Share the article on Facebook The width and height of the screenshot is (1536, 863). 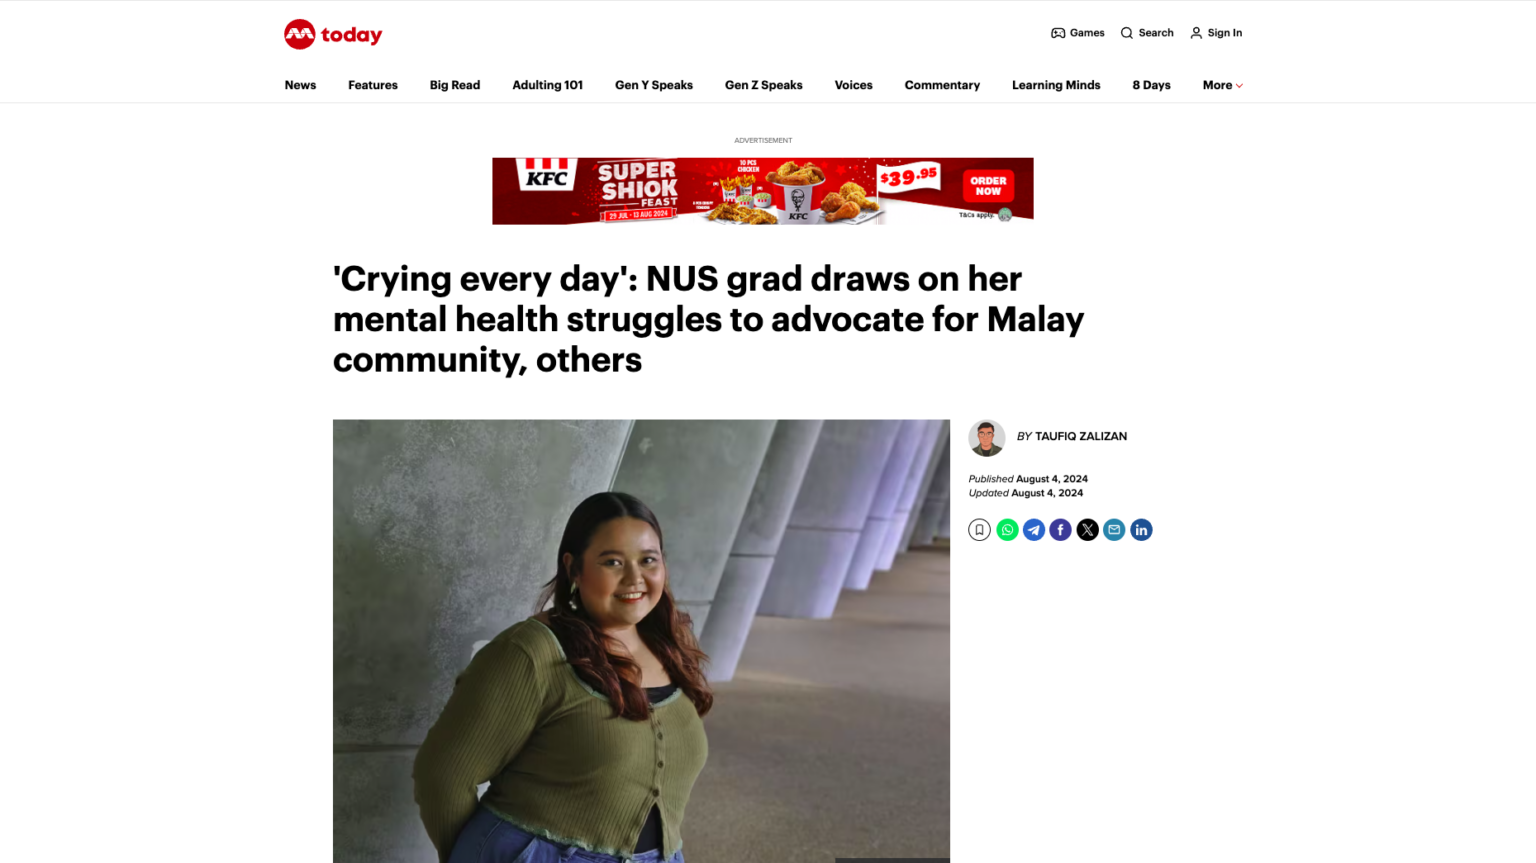pos(1060,529)
